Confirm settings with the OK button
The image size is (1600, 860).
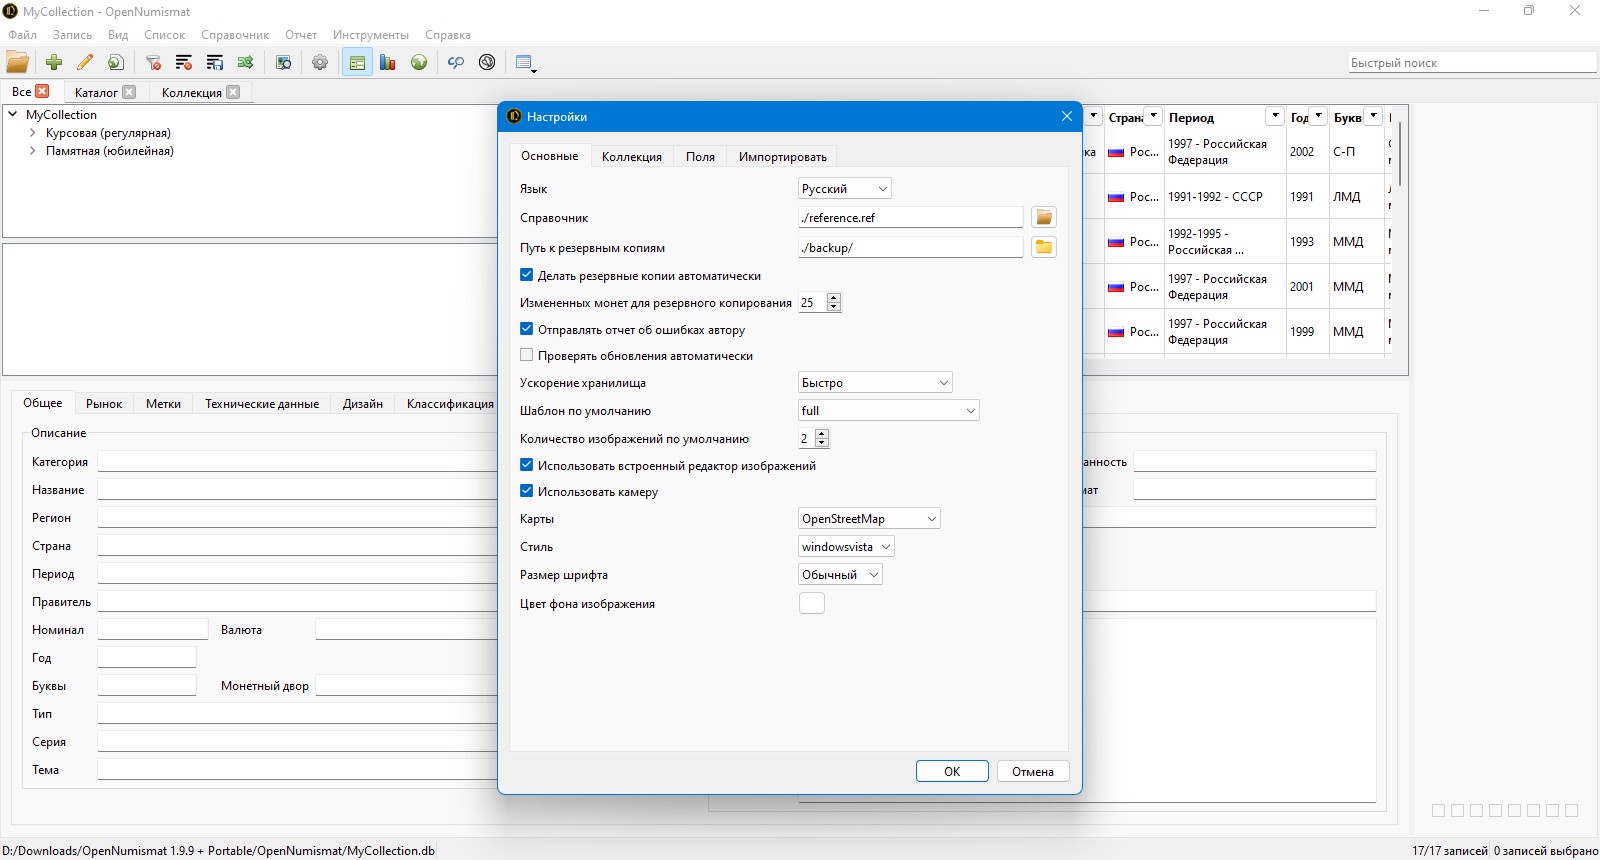(952, 771)
